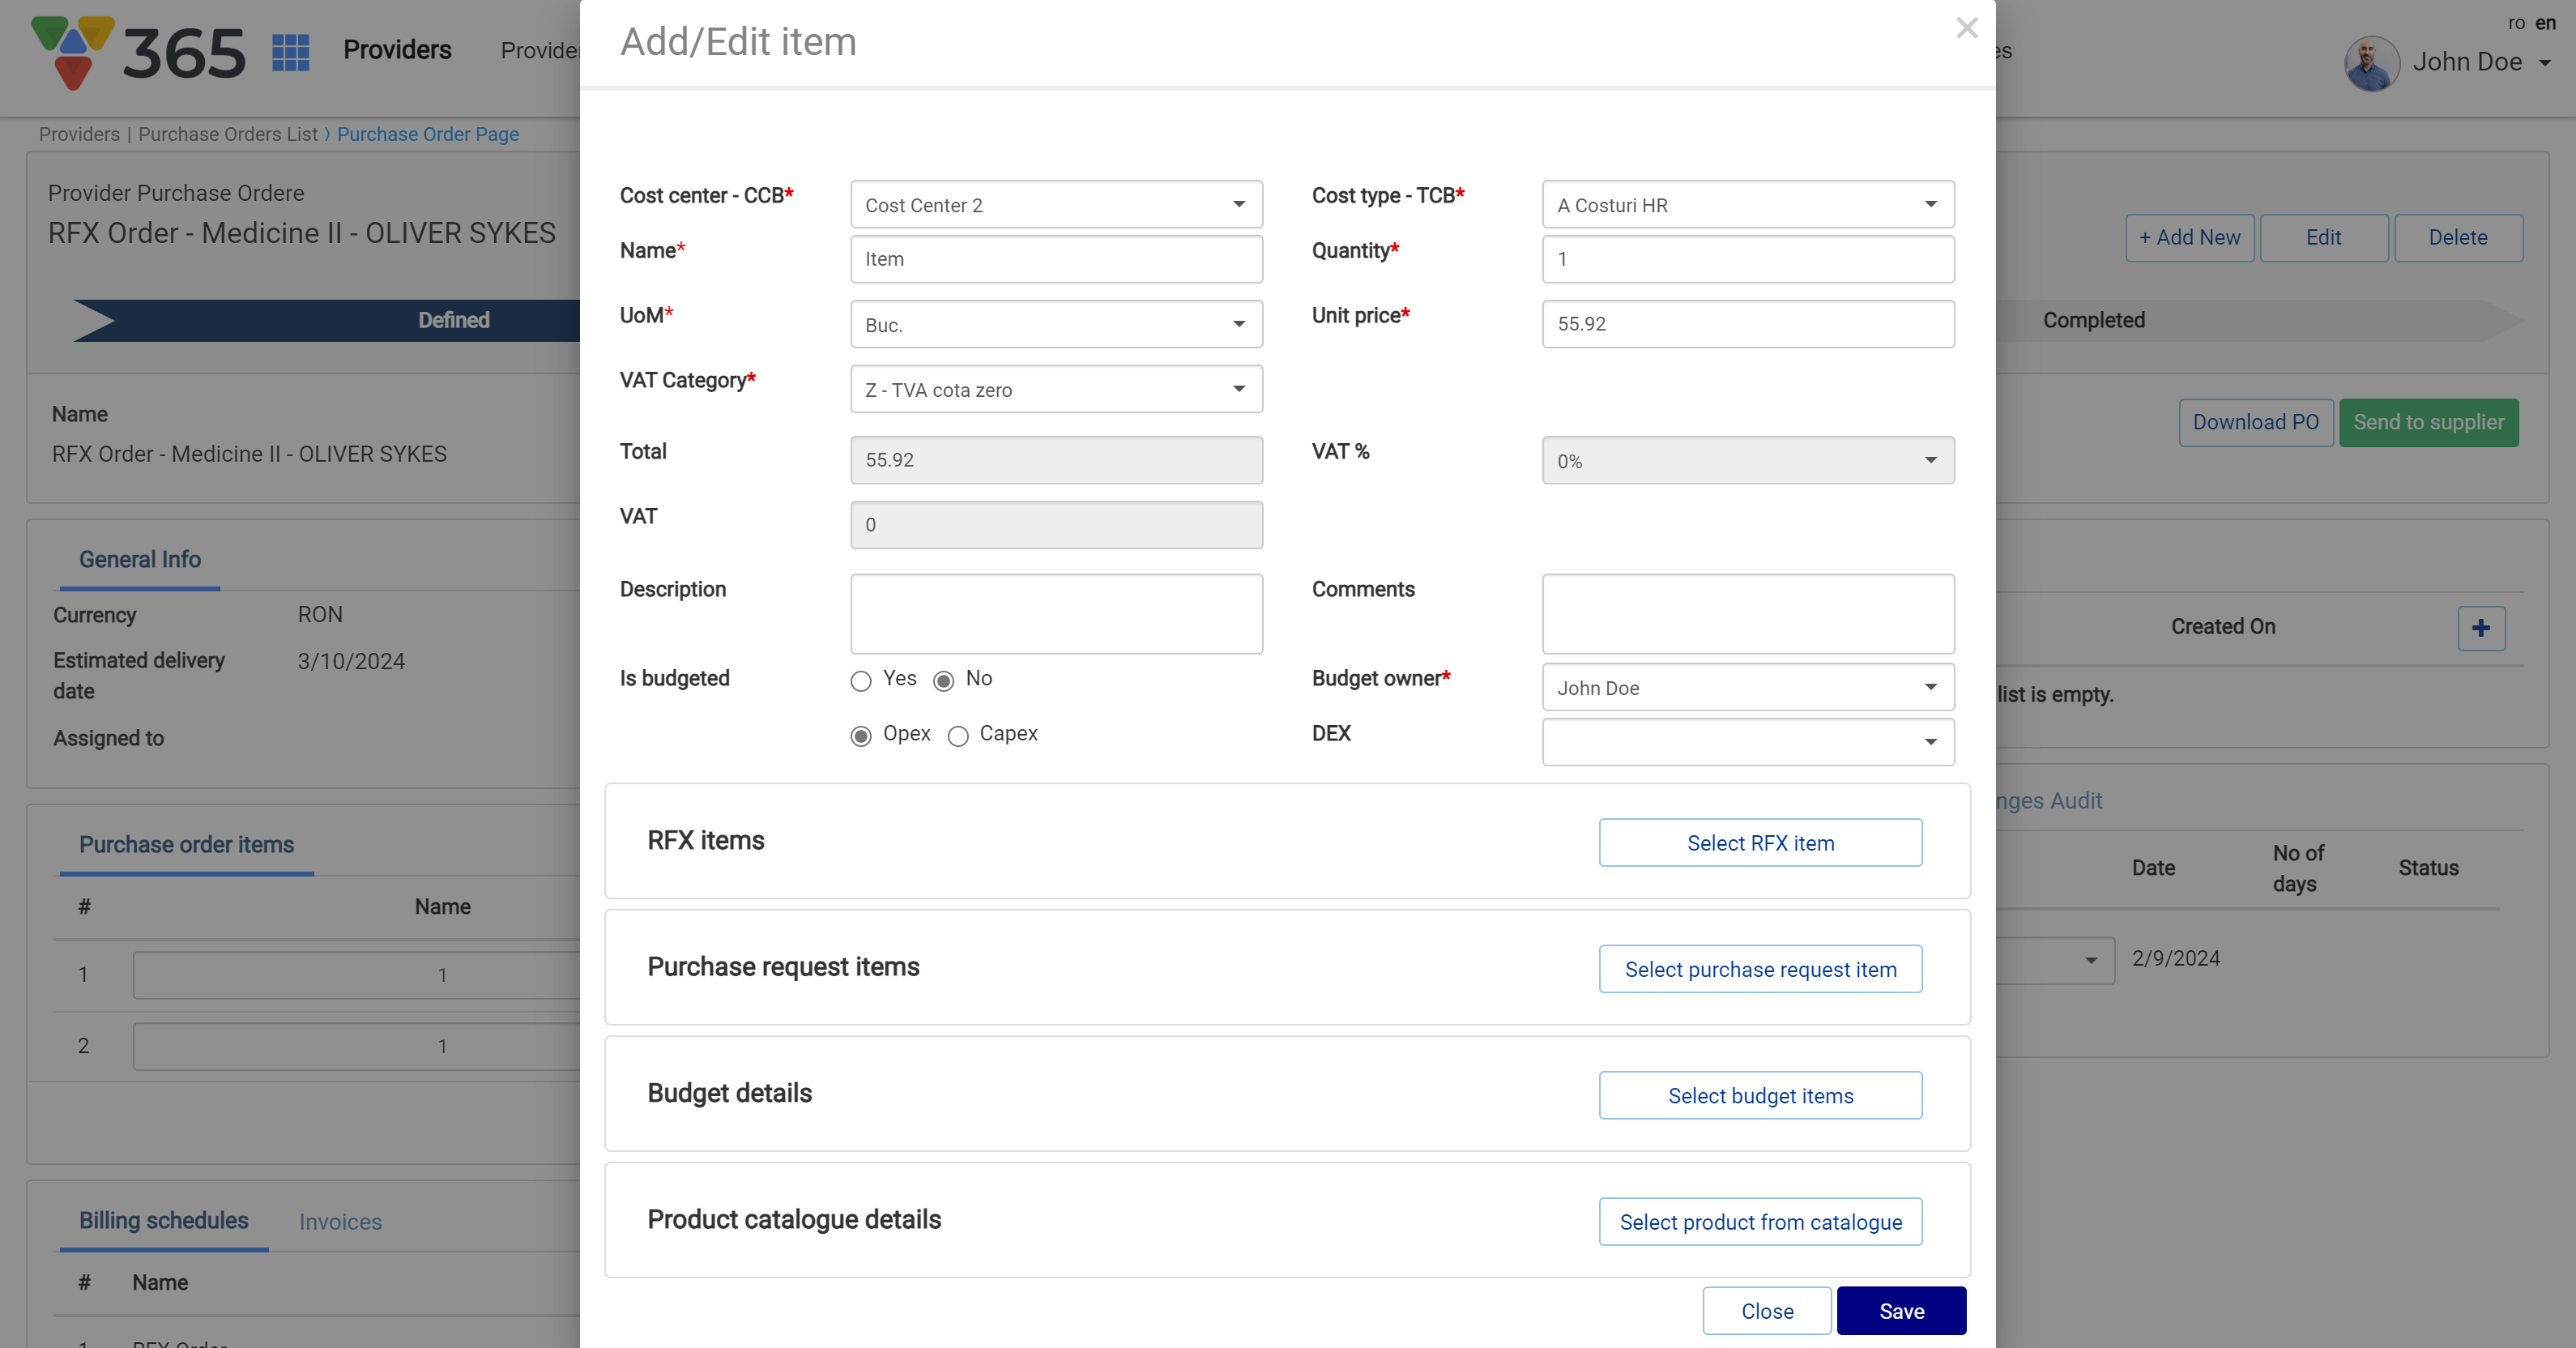Click into the Unit price field
The image size is (2576, 1348).
(x=1747, y=324)
